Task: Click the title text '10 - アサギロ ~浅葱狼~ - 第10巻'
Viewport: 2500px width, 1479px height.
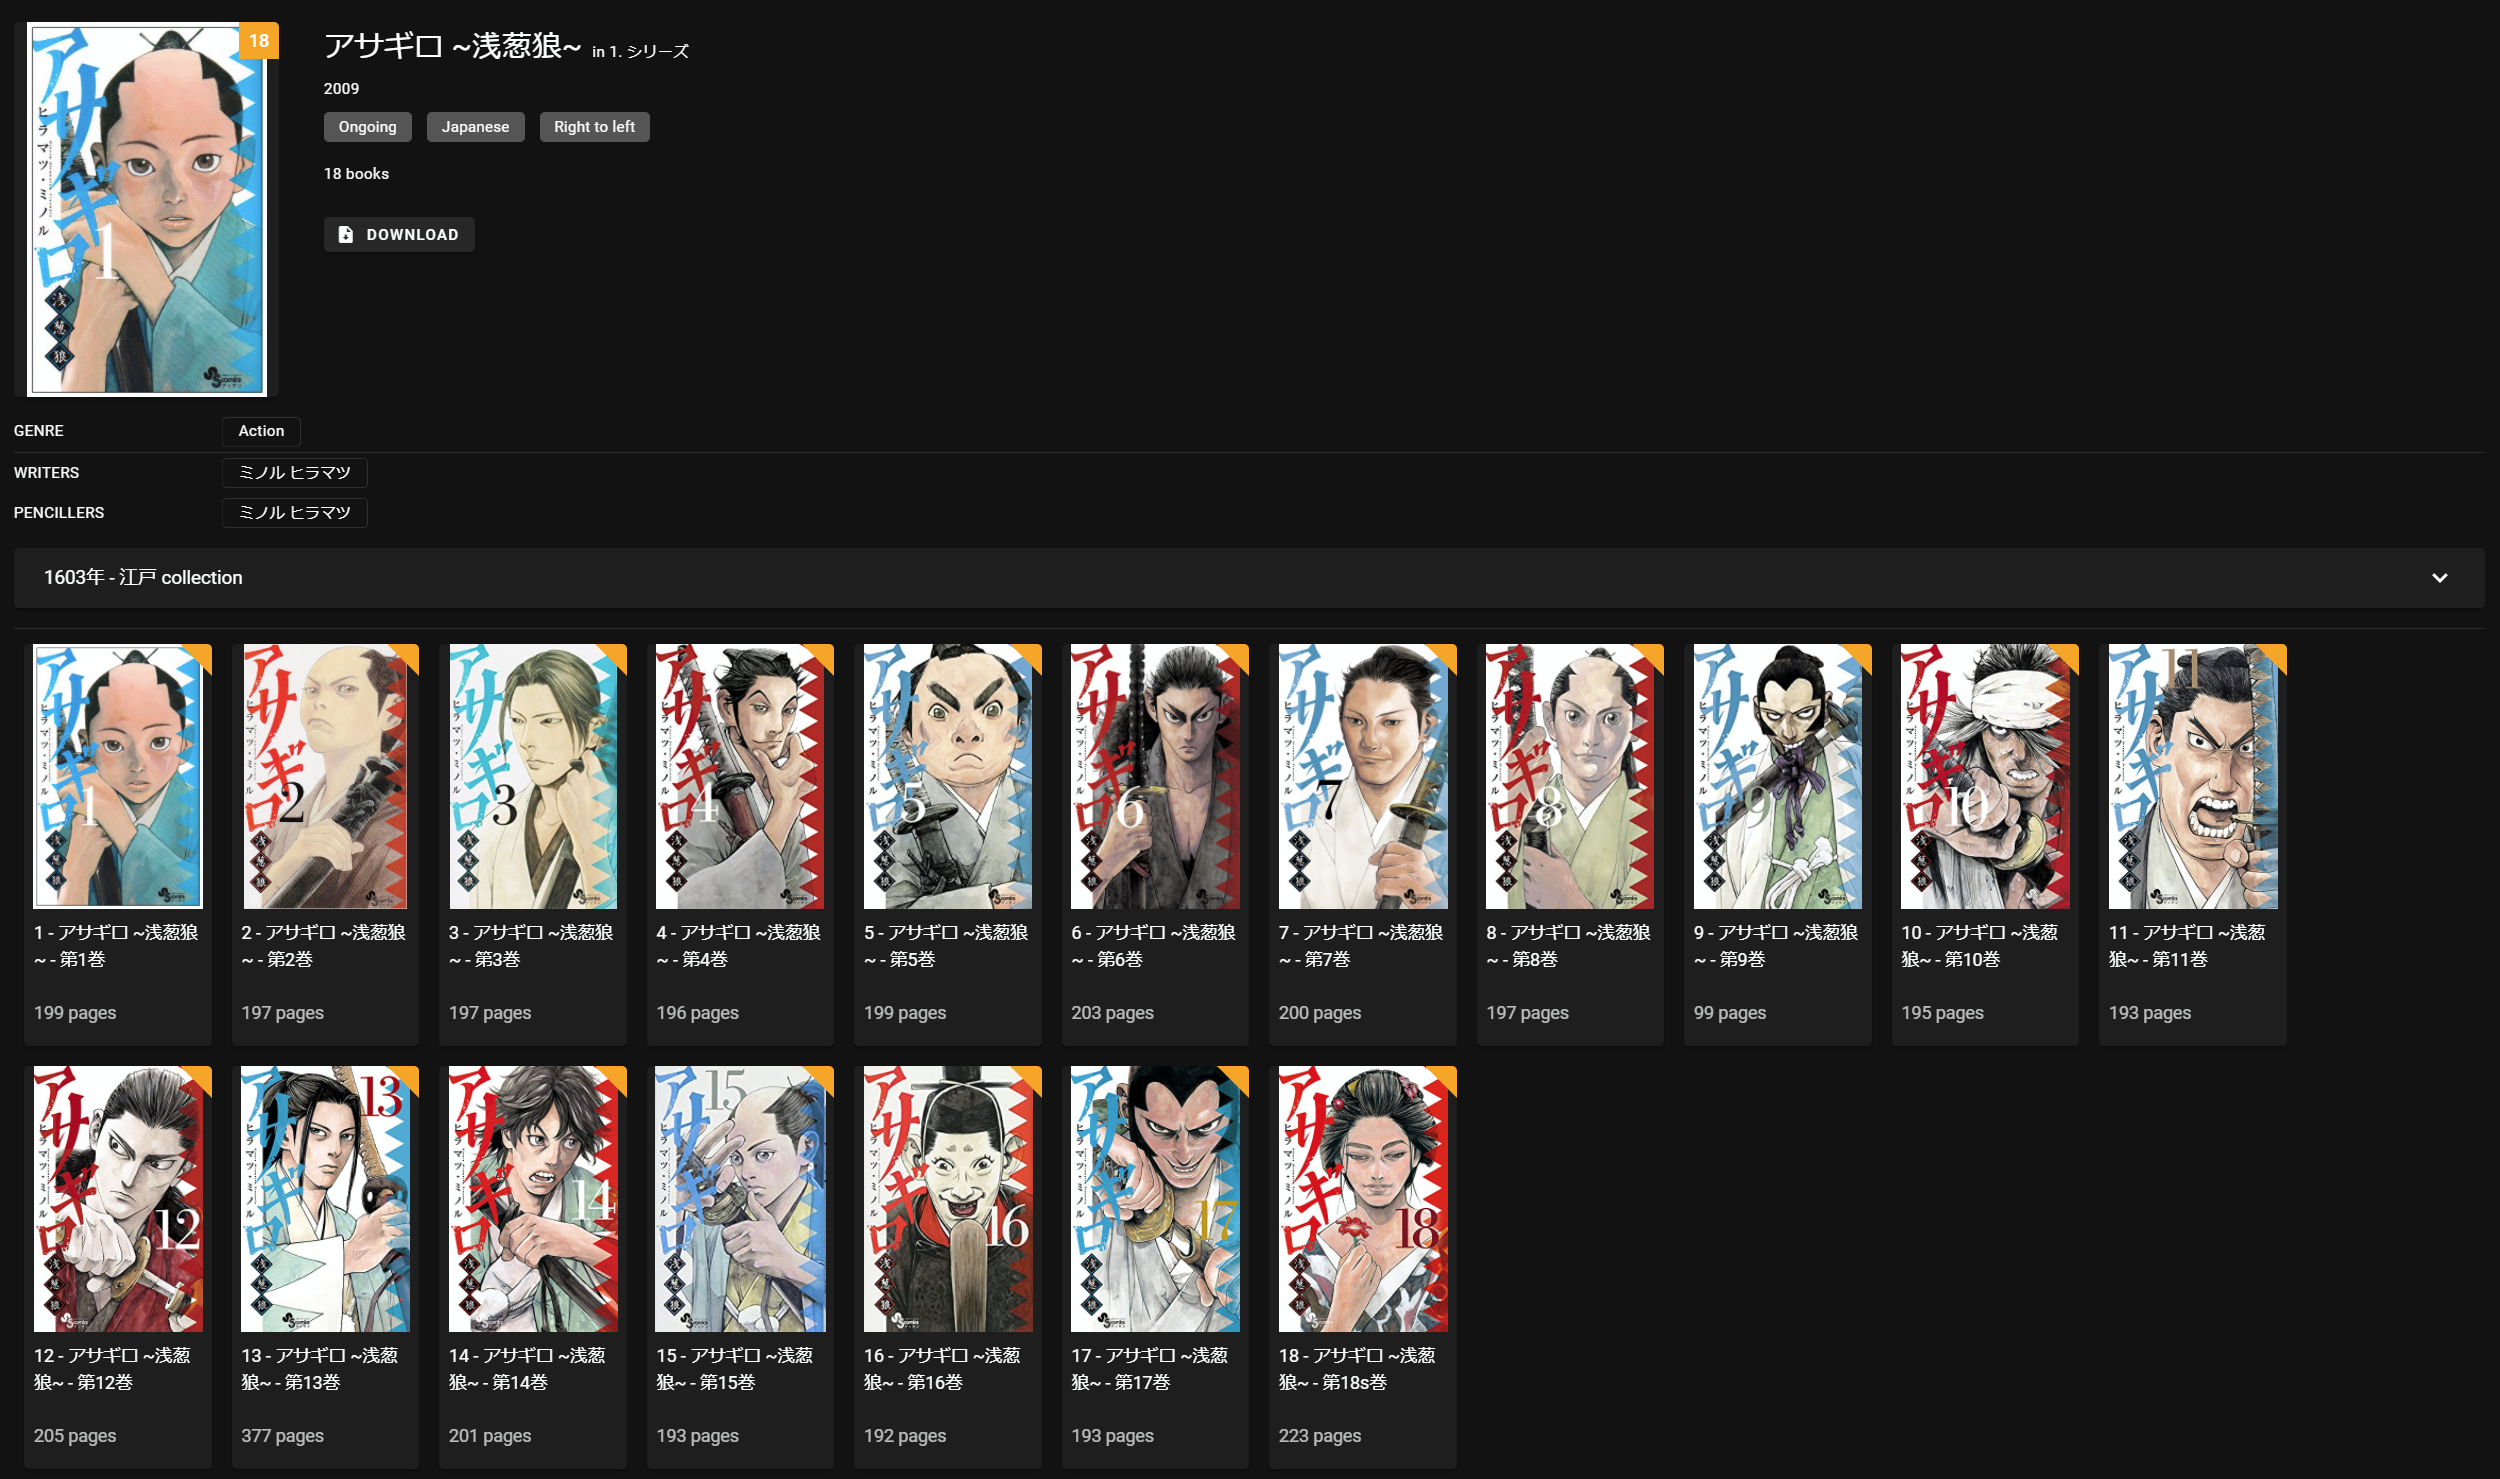Action: click(1979, 946)
